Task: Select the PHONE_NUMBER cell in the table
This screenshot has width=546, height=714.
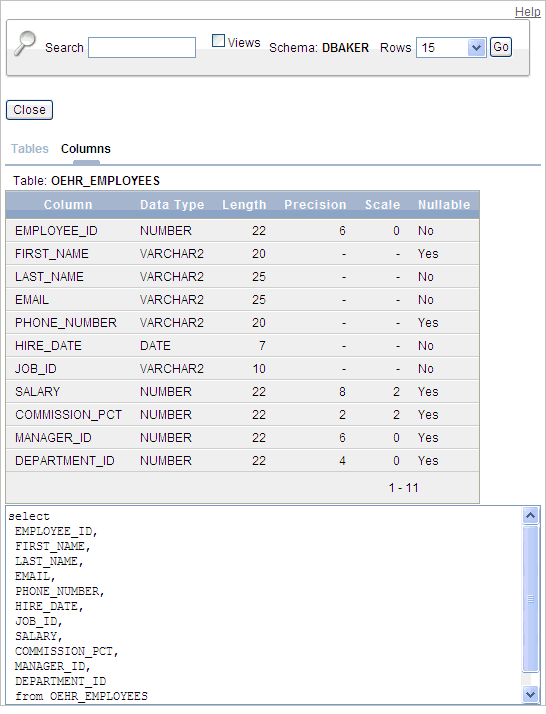Action: [x=66, y=323]
